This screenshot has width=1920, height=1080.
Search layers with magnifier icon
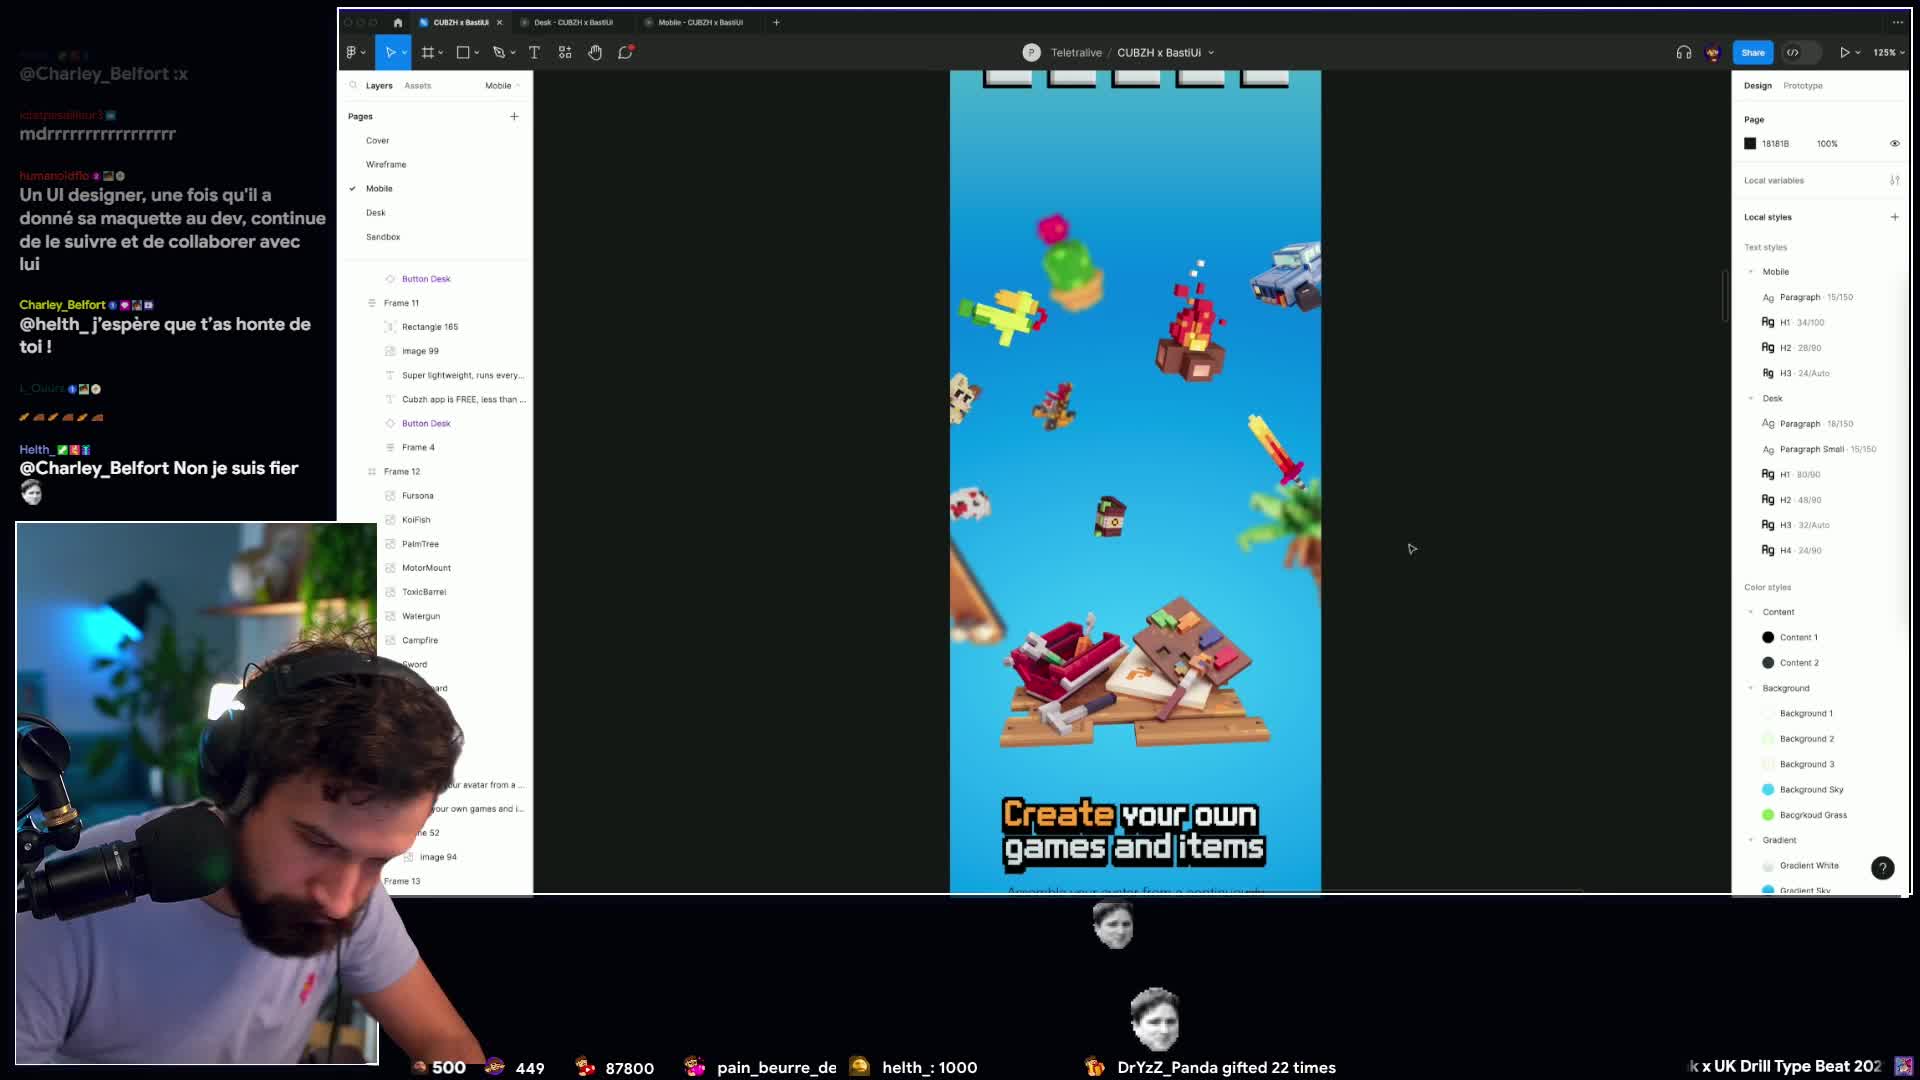pos(353,85)
